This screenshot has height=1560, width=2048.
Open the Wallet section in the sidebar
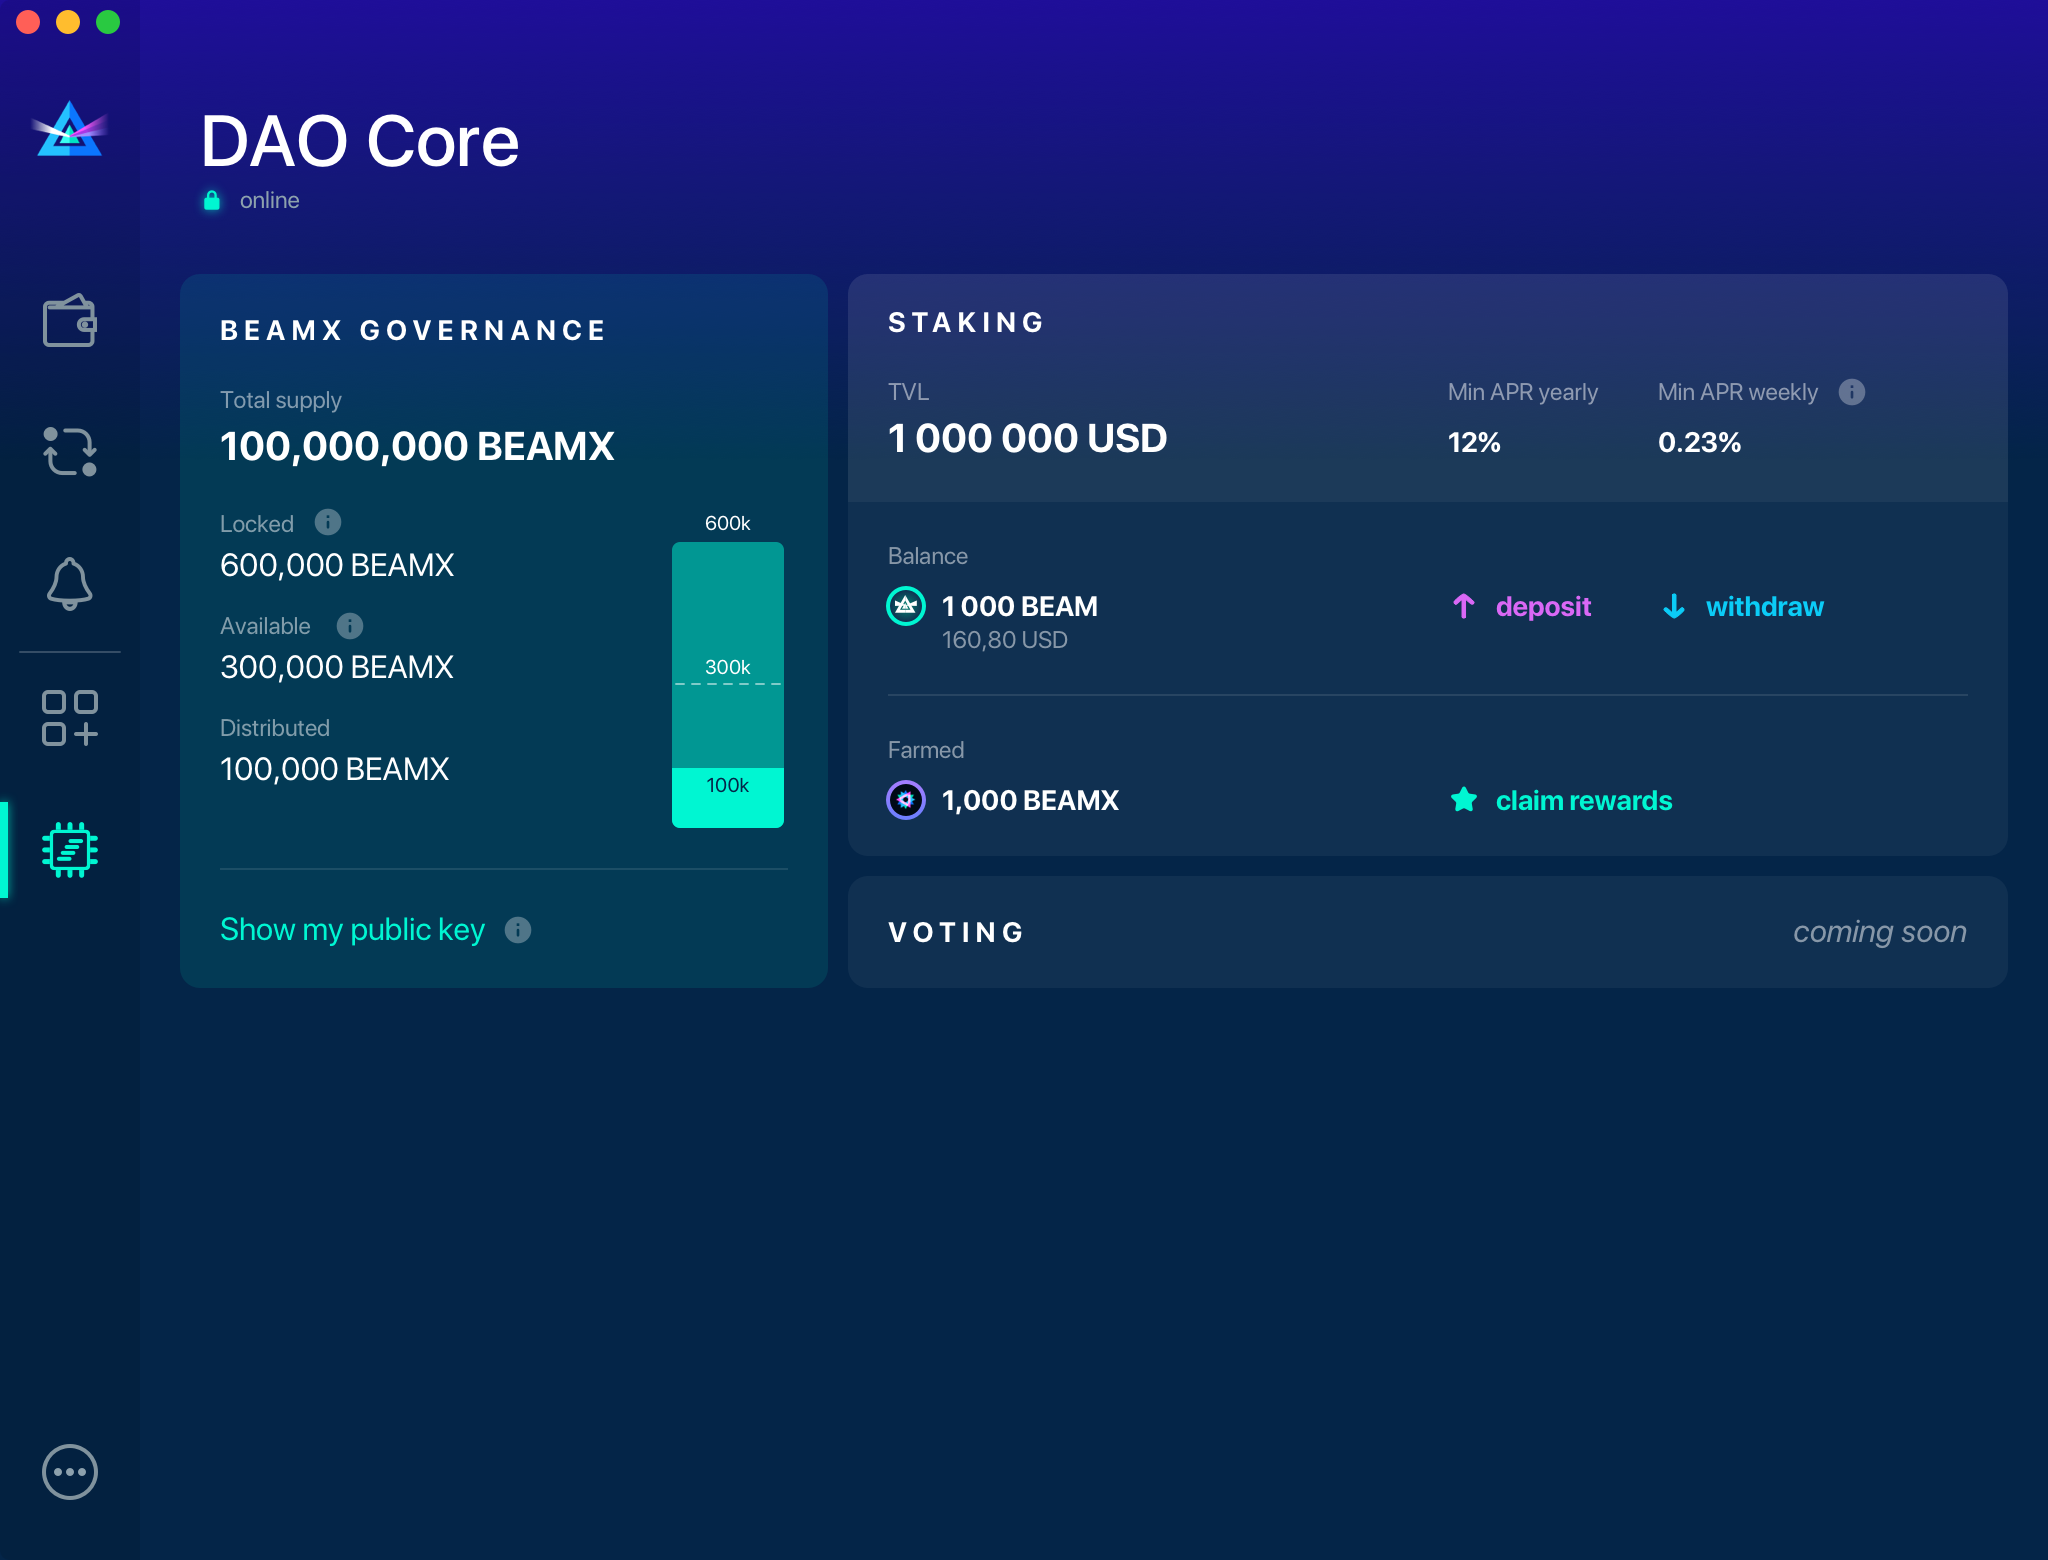(69, 320)
